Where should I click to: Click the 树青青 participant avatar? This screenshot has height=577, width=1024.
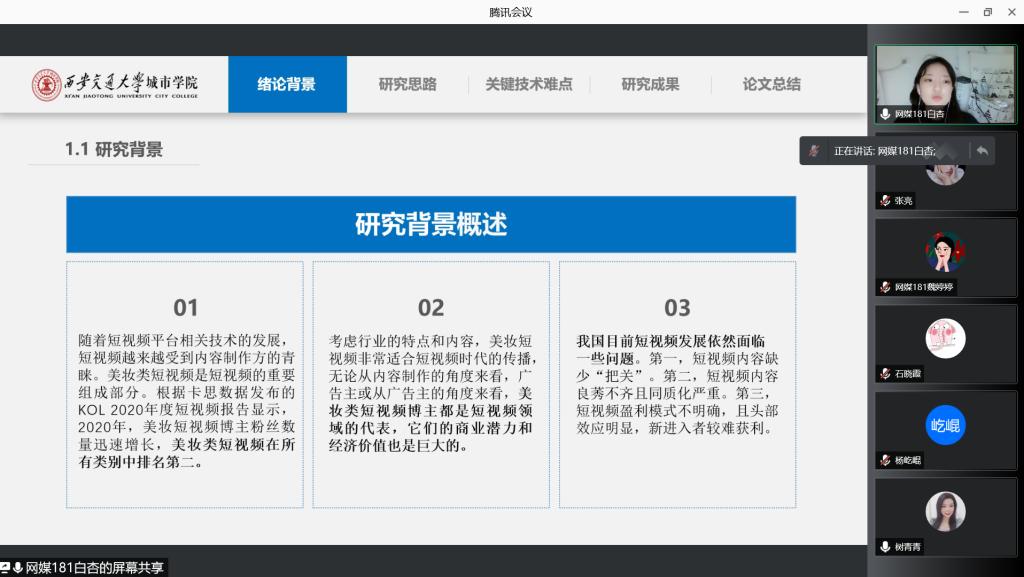pyautogui.click(x=945, y=511)
